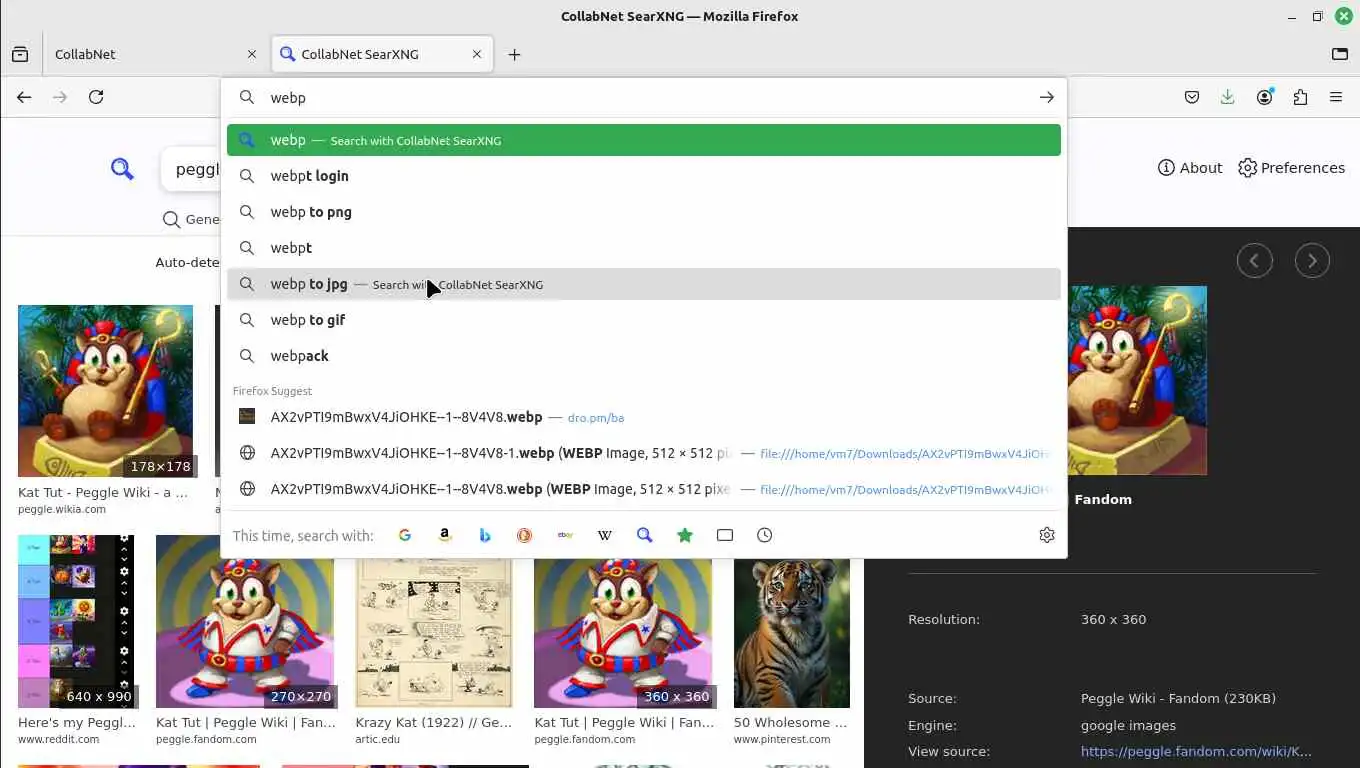Open the '8V4V8.webp' Downloads file suggestion
Image resolution: width=1360 pixels, height=768 pixels.
[644, 489]
